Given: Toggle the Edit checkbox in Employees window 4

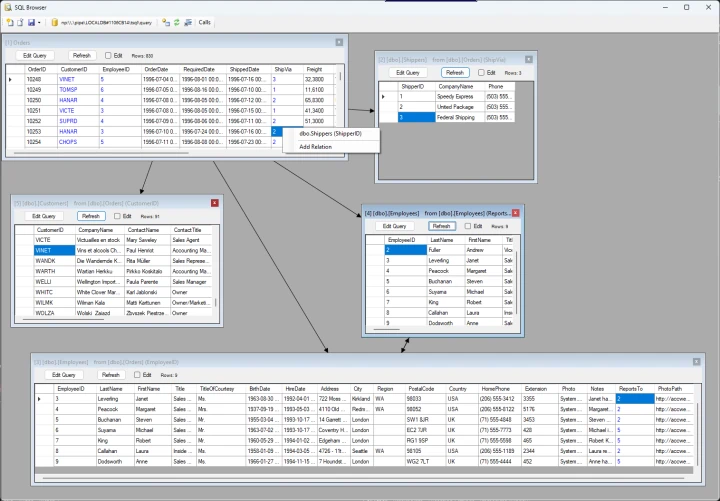Looking at the screenshot, I should pyautogui.click(x=468, y=226).
